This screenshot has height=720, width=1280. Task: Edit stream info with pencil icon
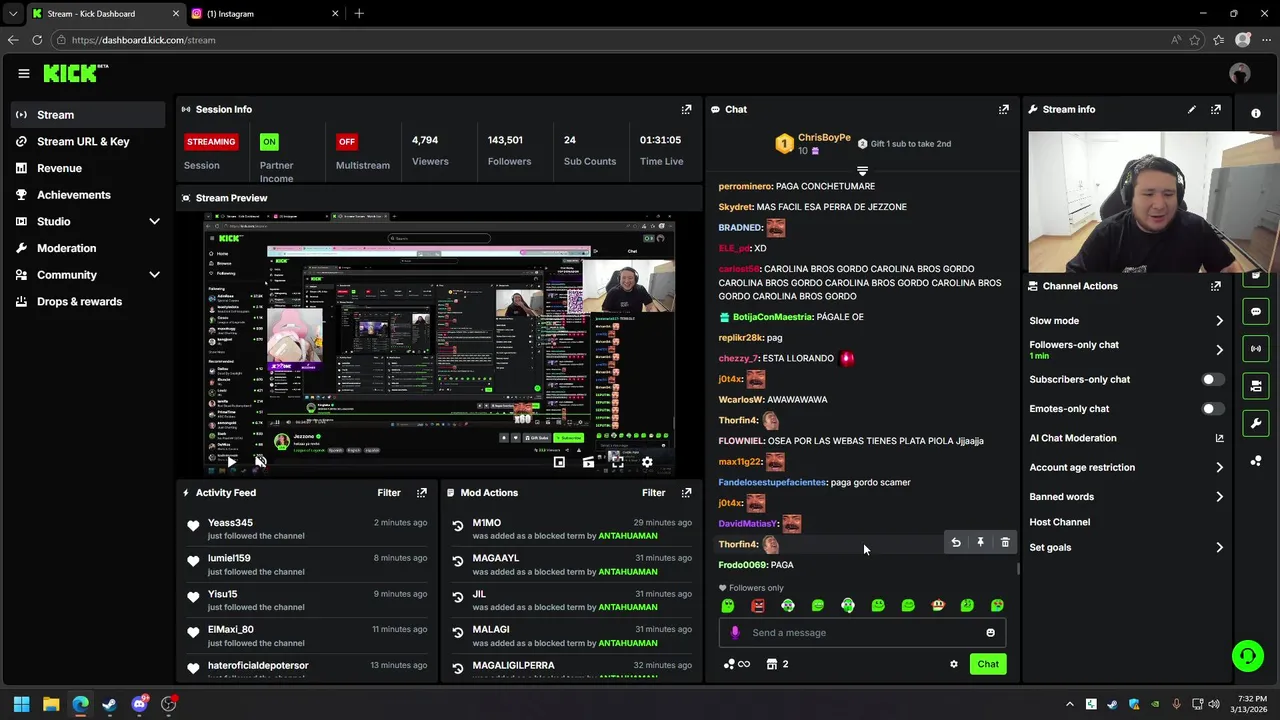1191,109
